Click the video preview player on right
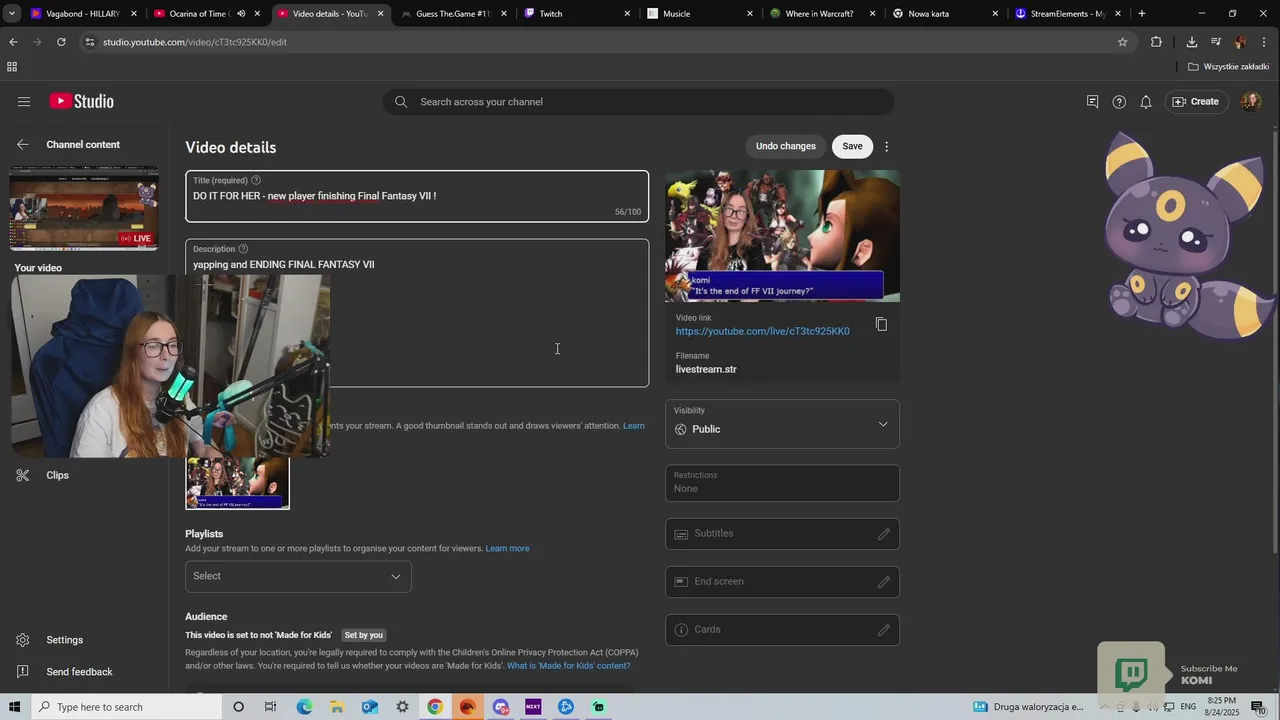Viewport: 1280px width, 720px height. pyautogui.click(x=782, y=236)
